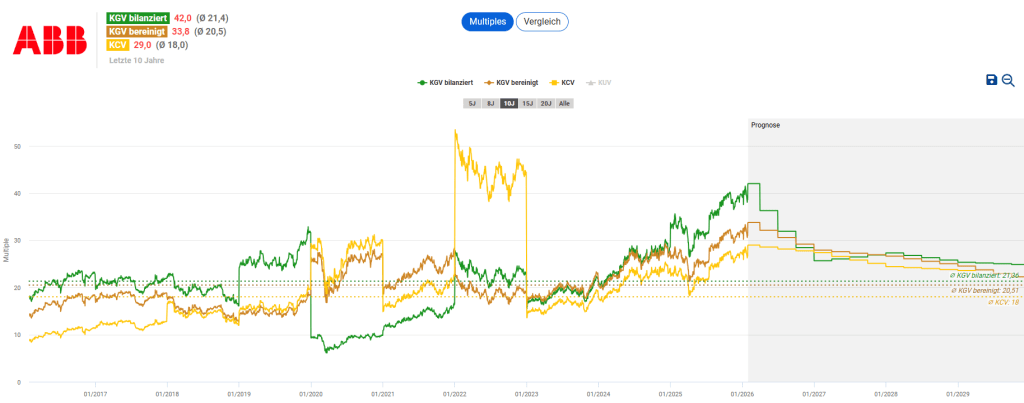Viewport: 1024px width, 403px height.
Task: Switch to the Multiples tab
Action: pos(488,21)
